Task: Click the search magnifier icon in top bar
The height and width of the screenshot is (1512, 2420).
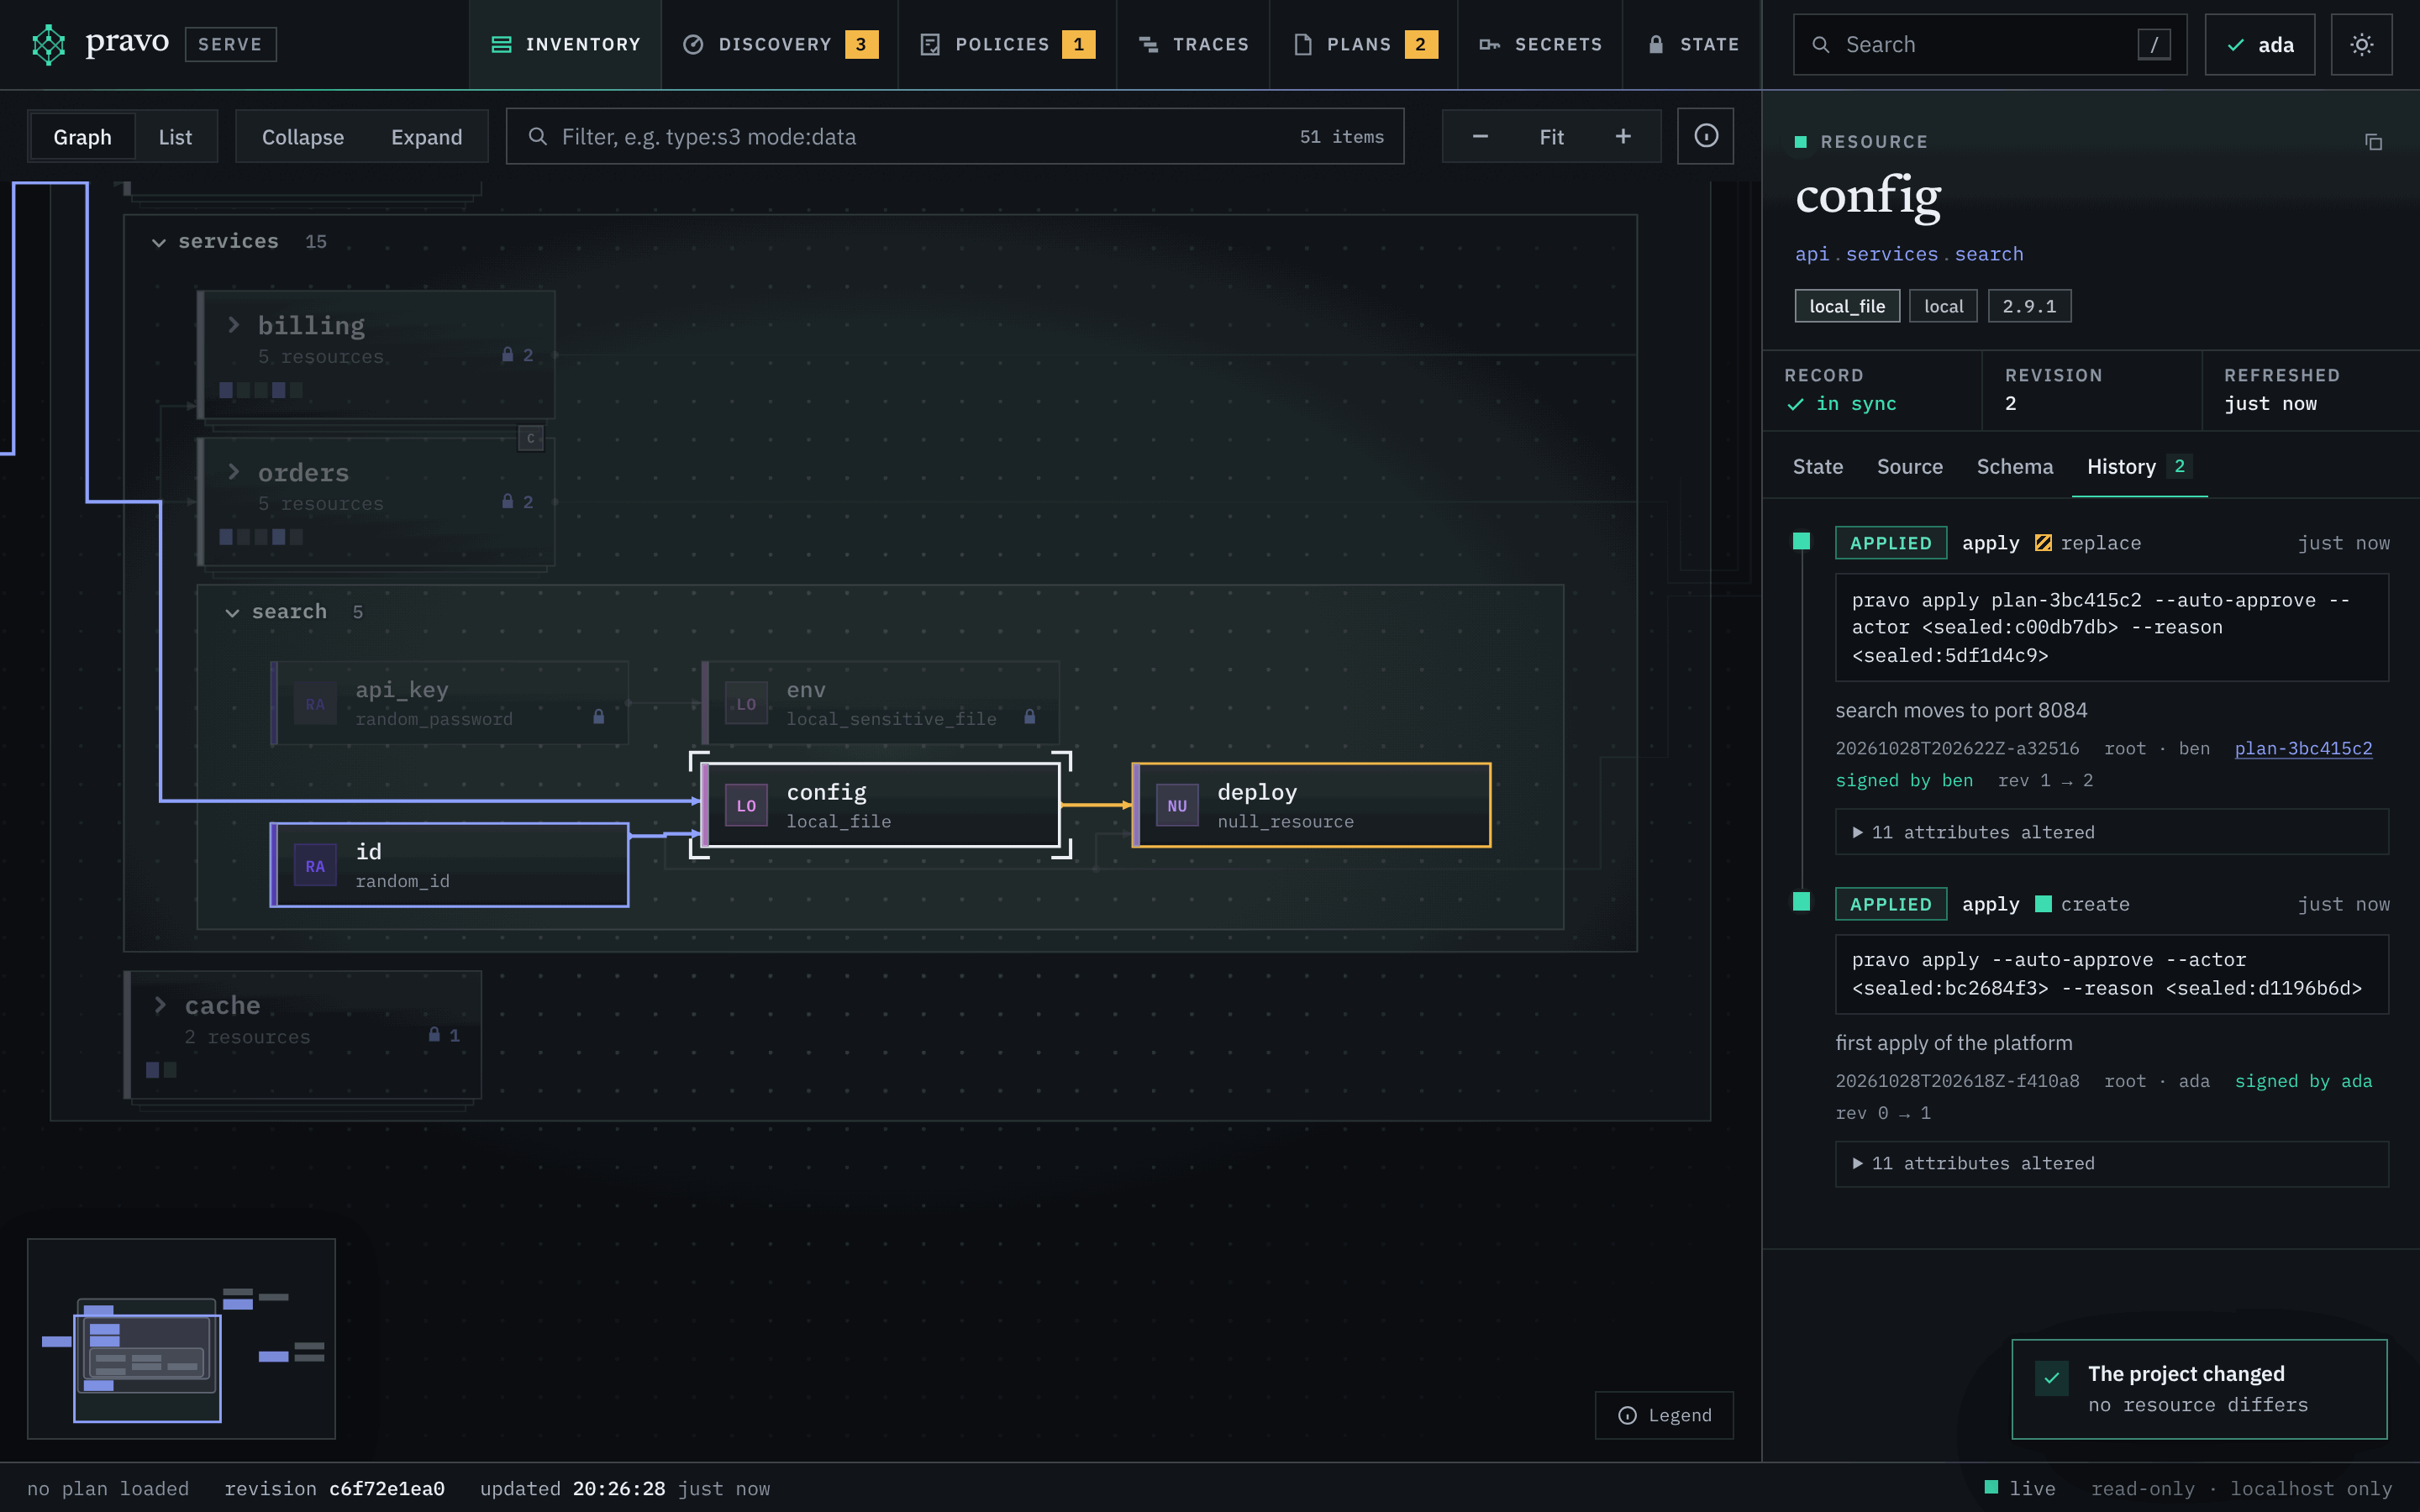Action: pos(1821,45)
